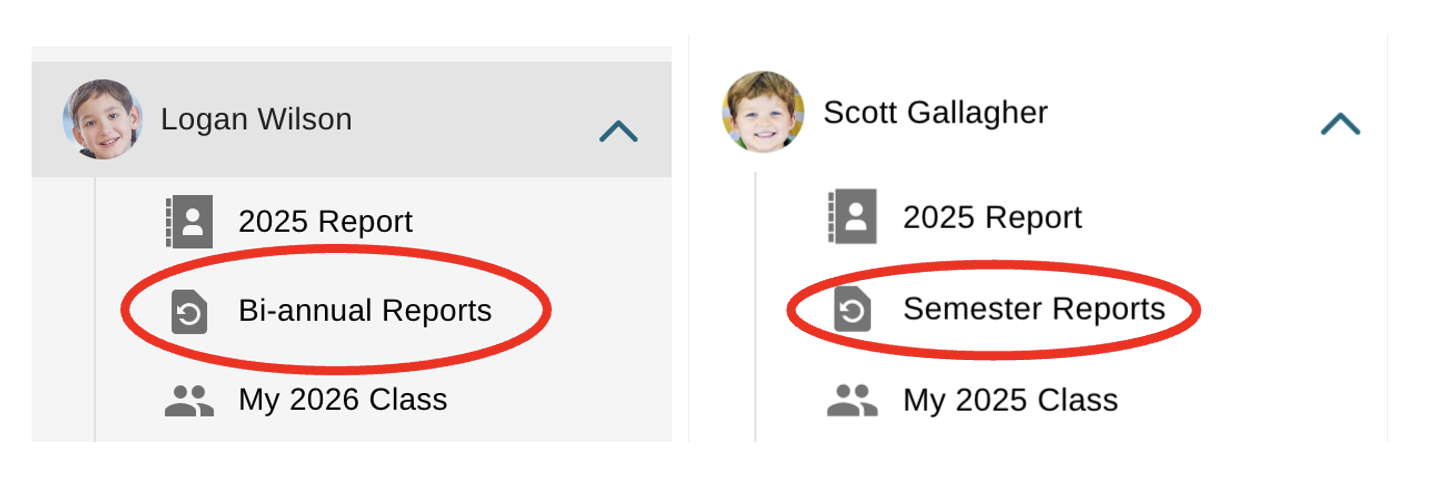Click the Bi-annual Reports document history icon
1430x494 pixels.
tap(189, 312)
